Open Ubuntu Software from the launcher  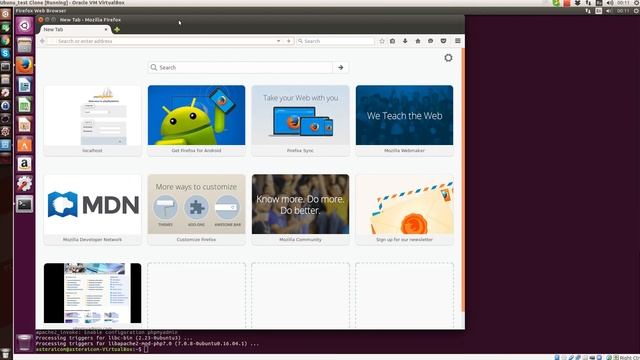24,144
